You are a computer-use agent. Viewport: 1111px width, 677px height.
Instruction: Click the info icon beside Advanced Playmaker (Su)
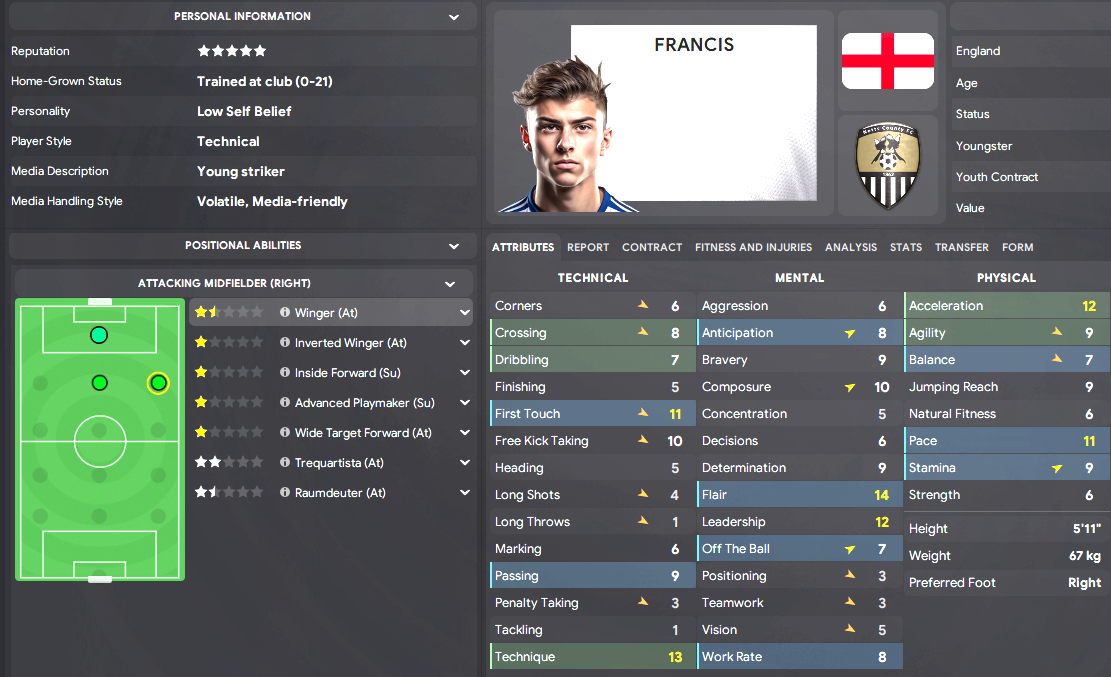pos(285,403)
